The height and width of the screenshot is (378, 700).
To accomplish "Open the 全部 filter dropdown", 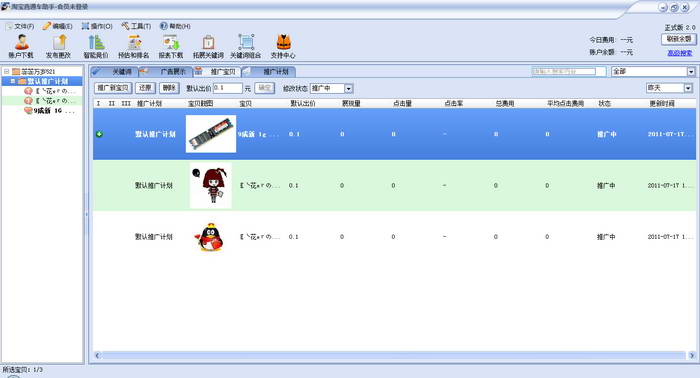I will pos(653,71).
